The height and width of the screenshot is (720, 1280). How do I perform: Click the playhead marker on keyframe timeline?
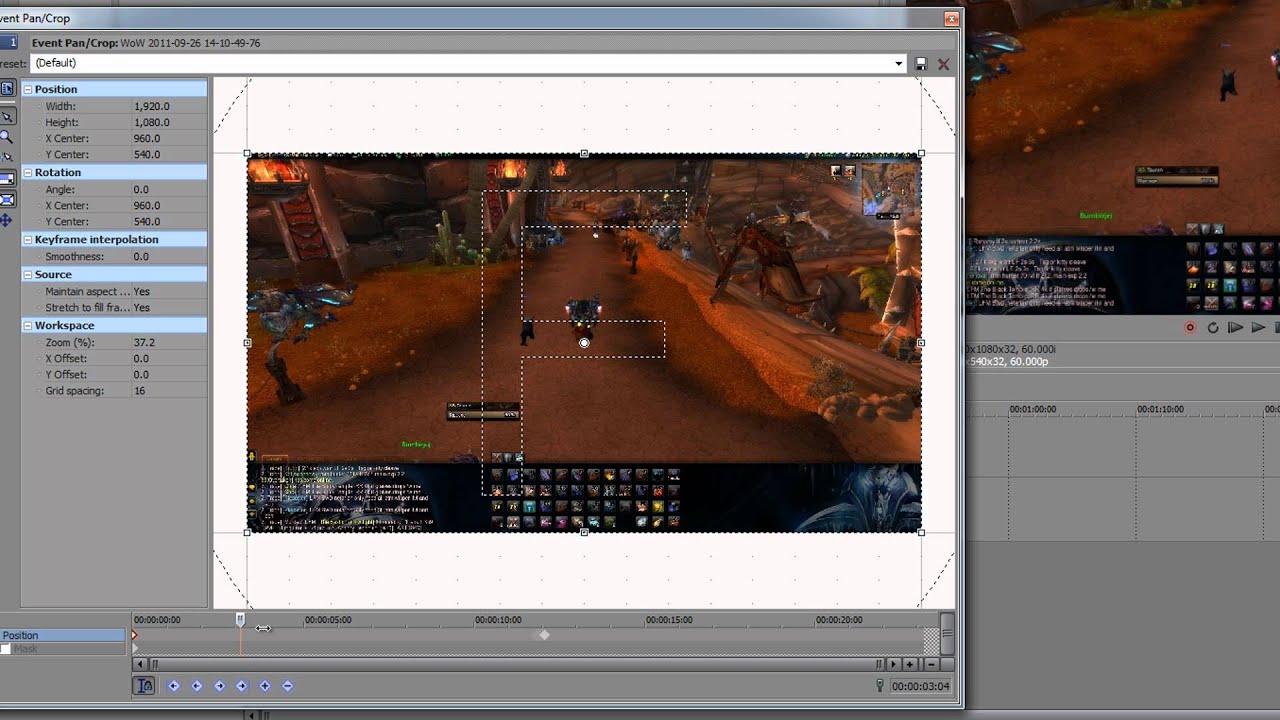pos(240,620)
